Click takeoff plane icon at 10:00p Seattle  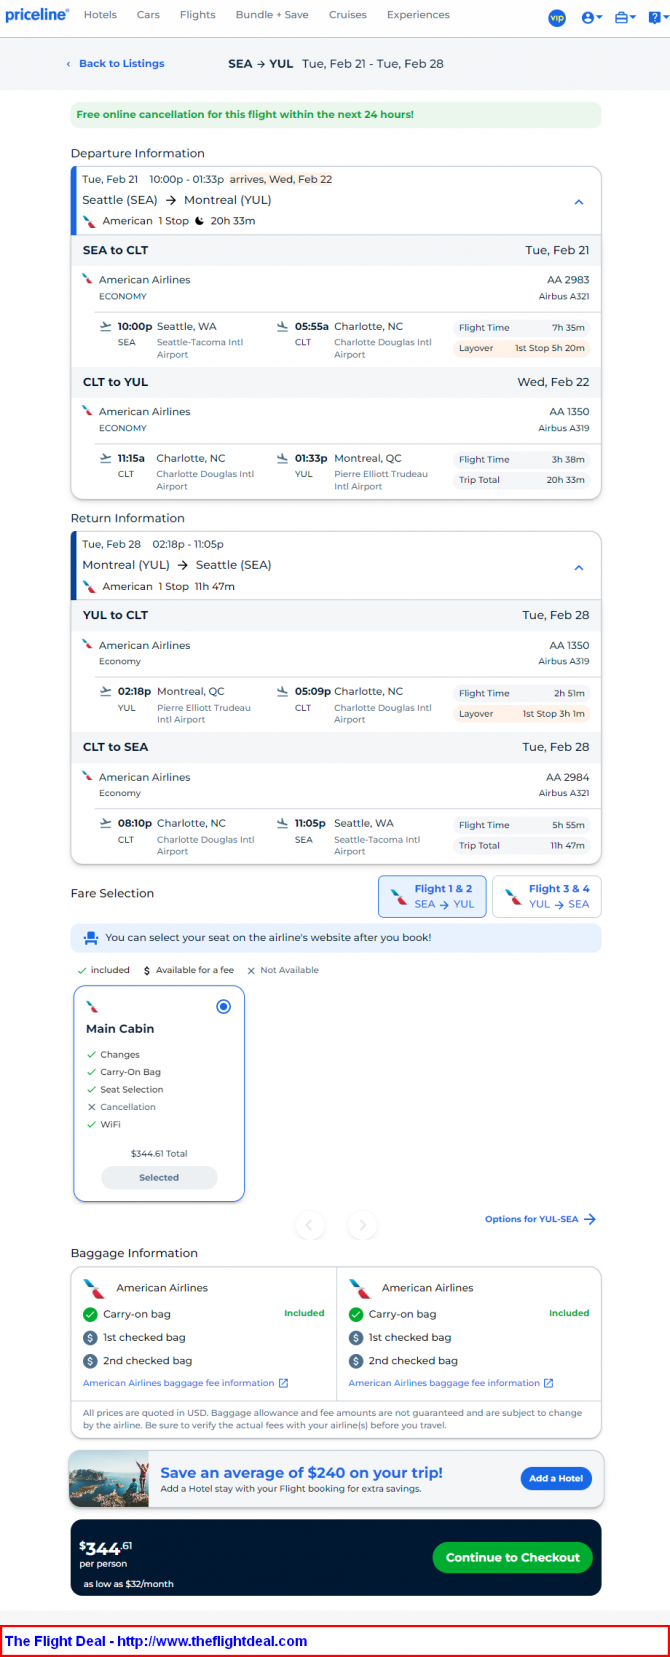pos(106,326)
